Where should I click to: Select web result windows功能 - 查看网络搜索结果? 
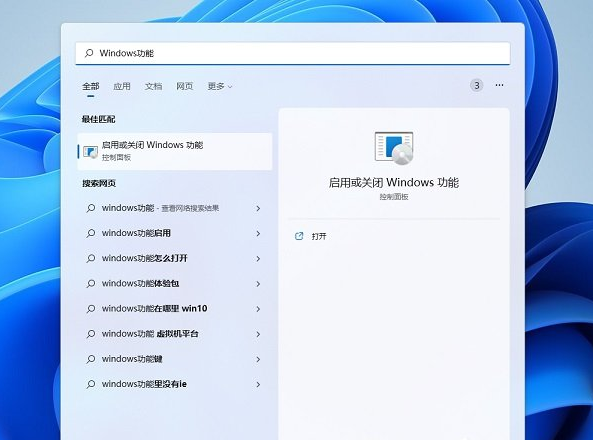coord(175,208)
